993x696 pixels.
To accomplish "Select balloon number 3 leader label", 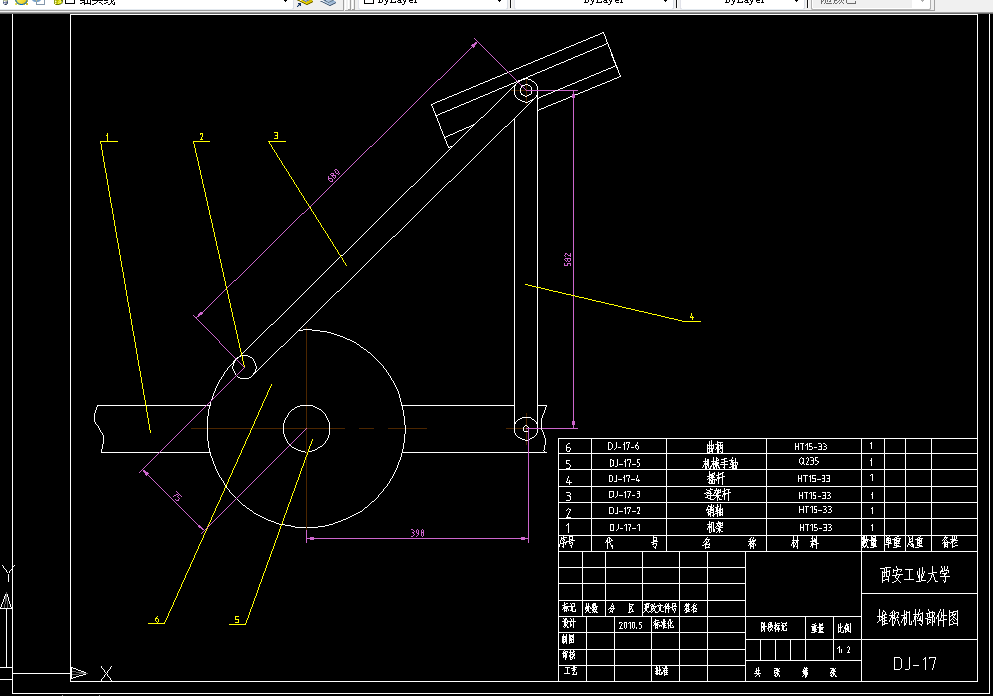I will (x=276, y=136).
